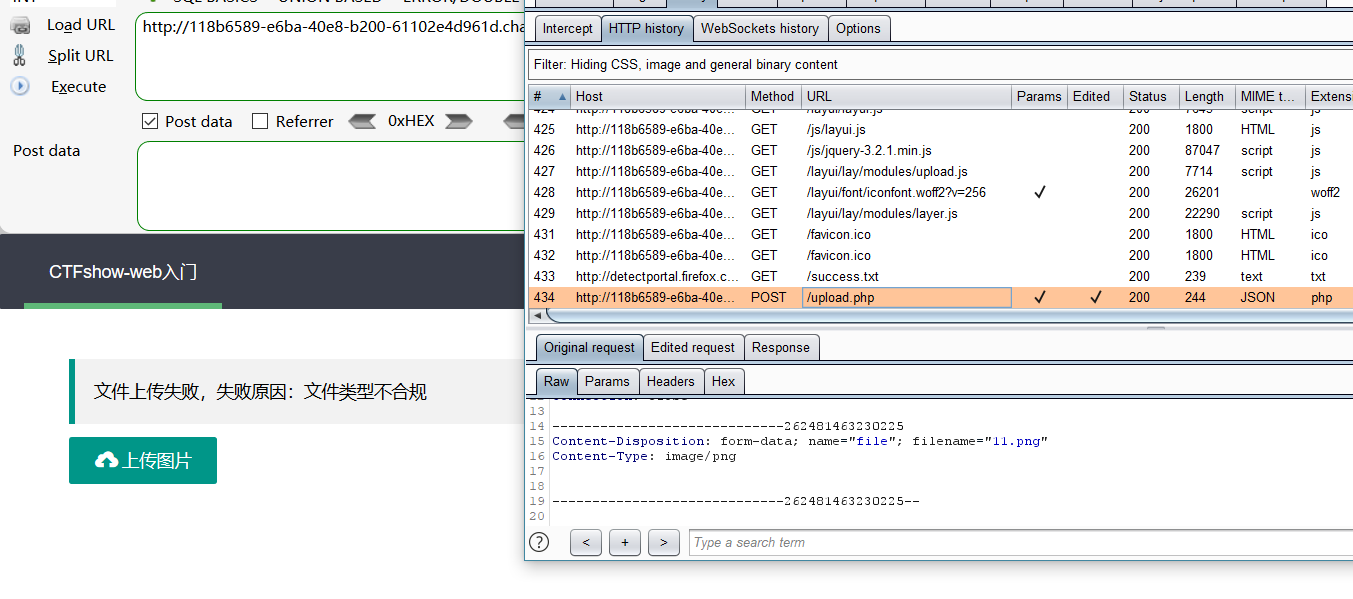Image resolution: width=1353 pixels, height=599 pixels.
Task: Click the checkmark in the Params column of row 428
Action: (1039, 192)
